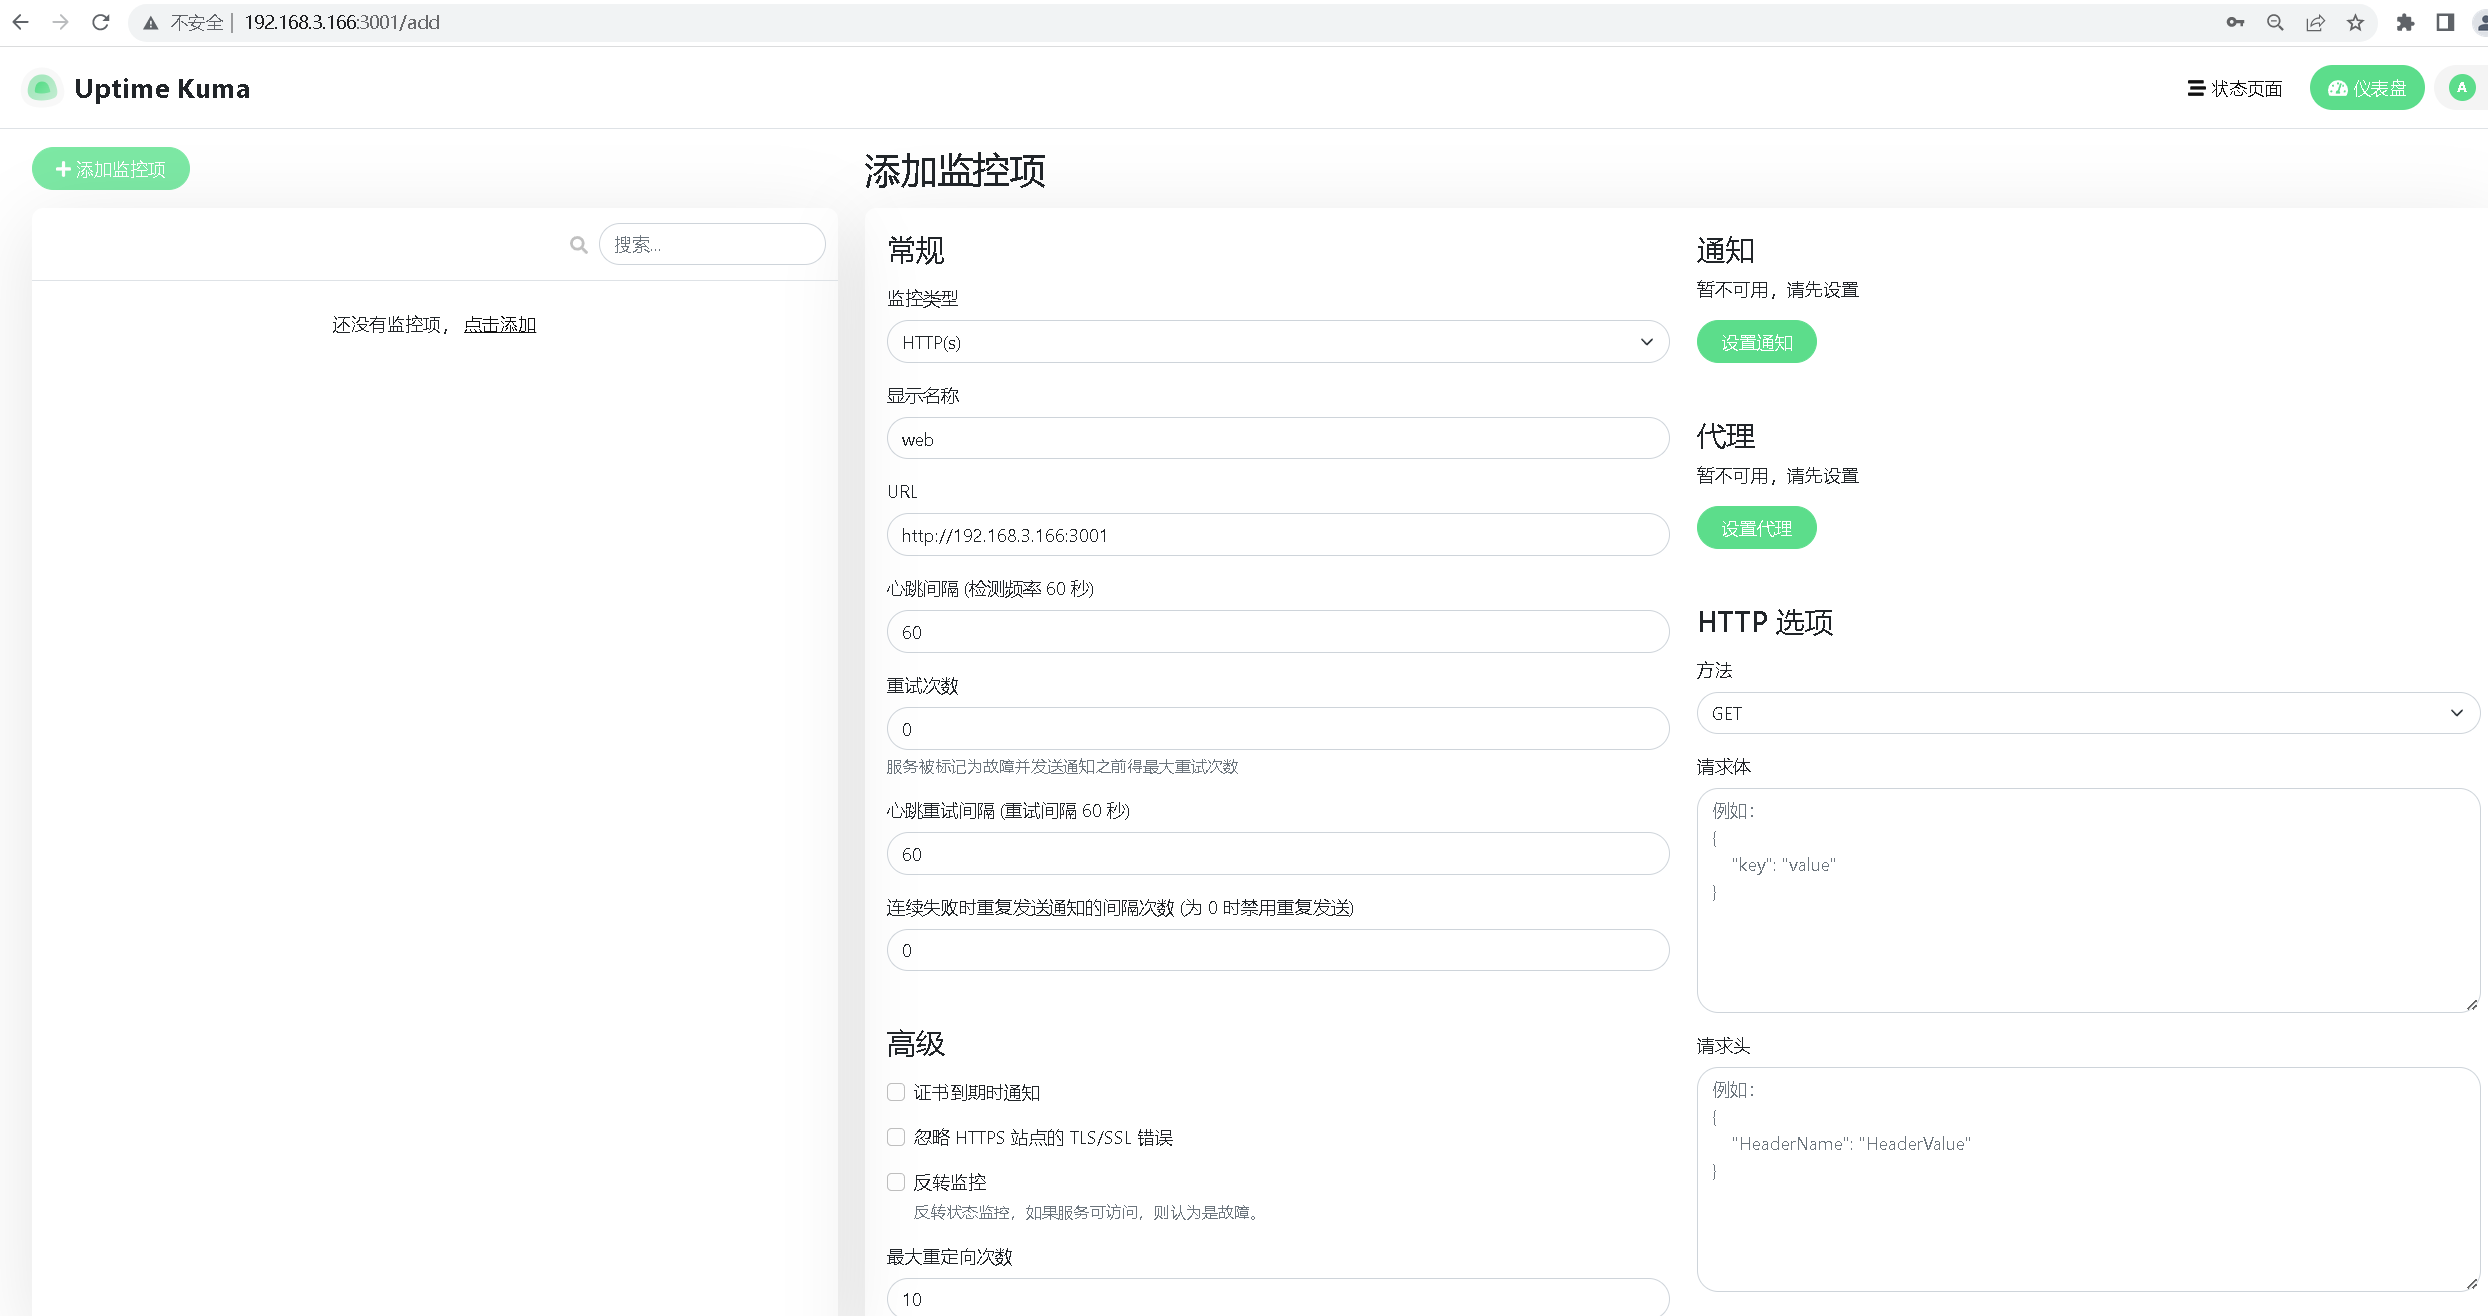Click the bookmark star icon in address bar
Image resolution: width=2488 pixels, height=1316 pixels.
coord(2356,22)
